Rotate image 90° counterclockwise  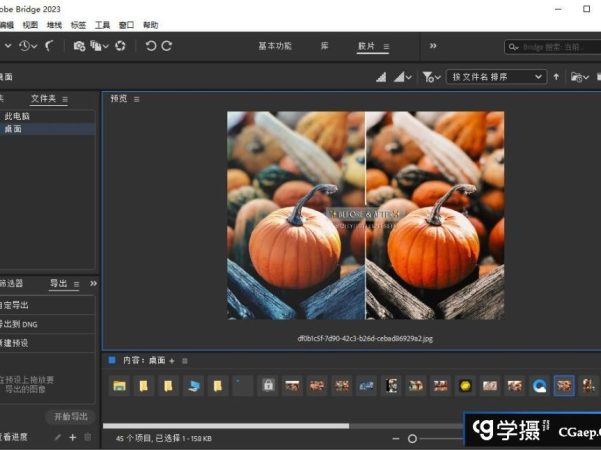151,46
